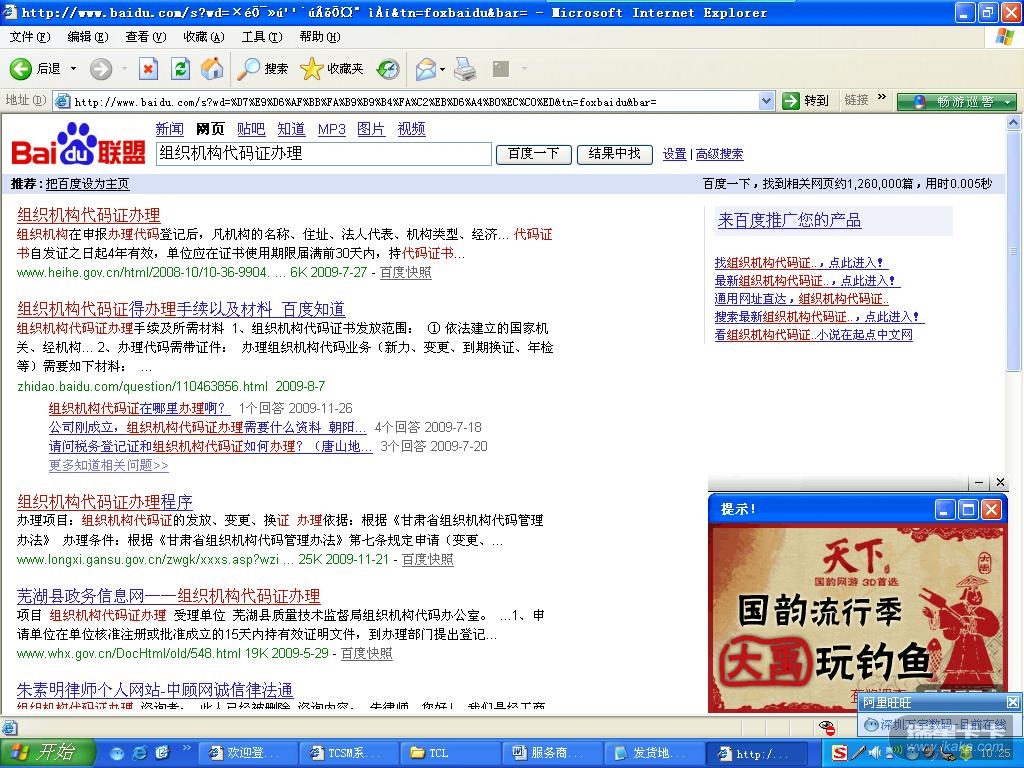Viewport: 1024px width, 768px height.
Task: Click the Baidu search input field
Action: click(324, 154)
